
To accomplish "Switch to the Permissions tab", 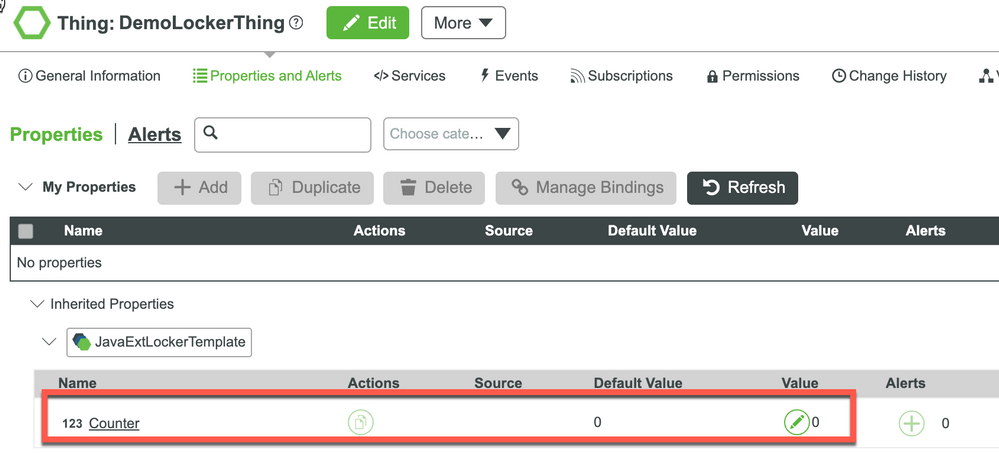I will click(x=752, y=76).
